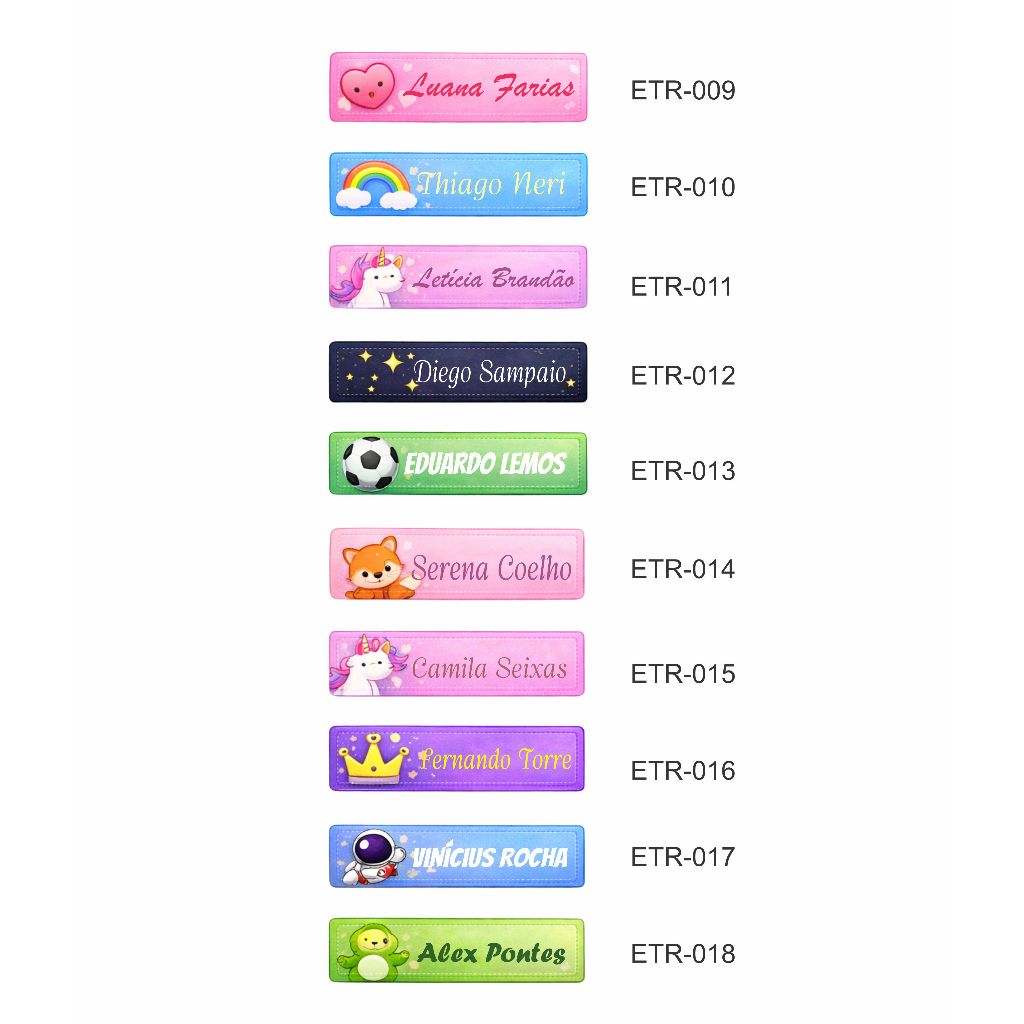Viewport: 1024px width, 1024px height.
Task: Click the rainbow with clouds icon
Action: [376, 186]
